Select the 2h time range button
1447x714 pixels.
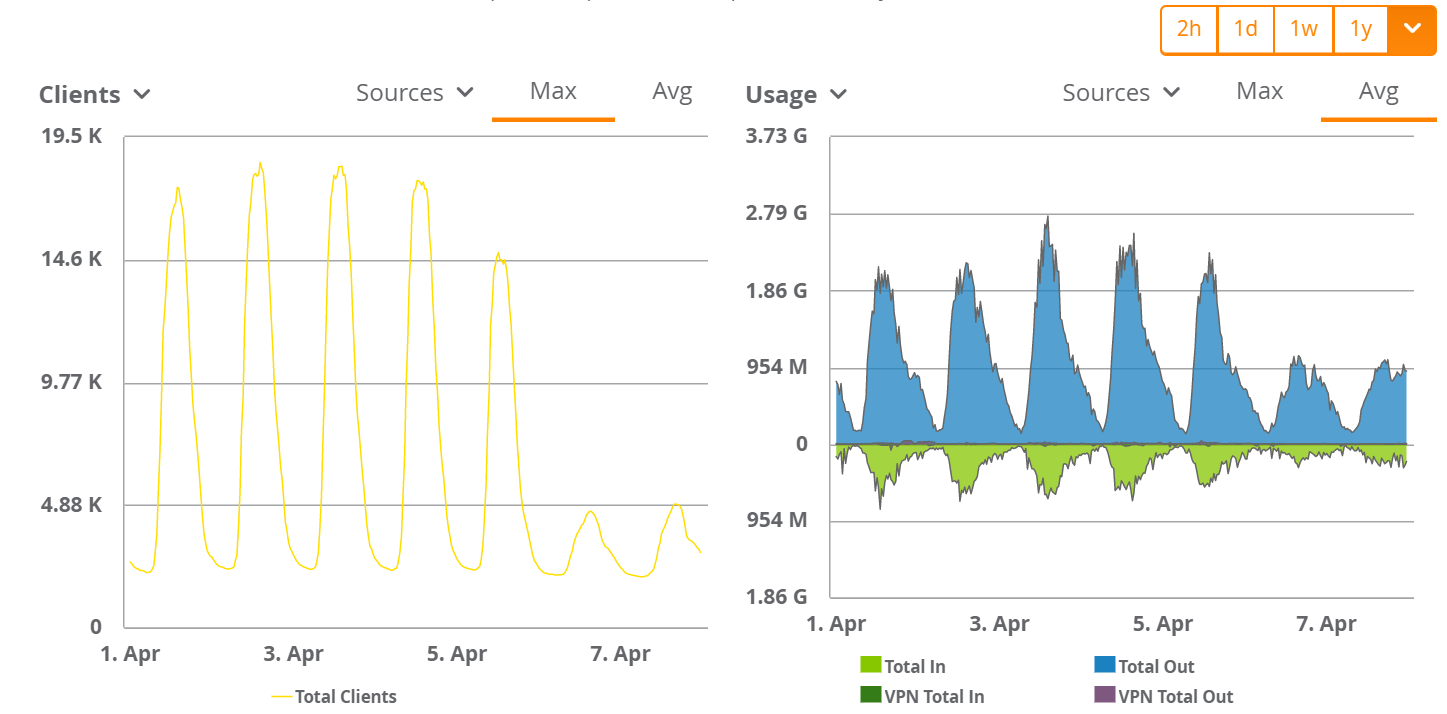pyautogui.click(x=1189, y=29)
